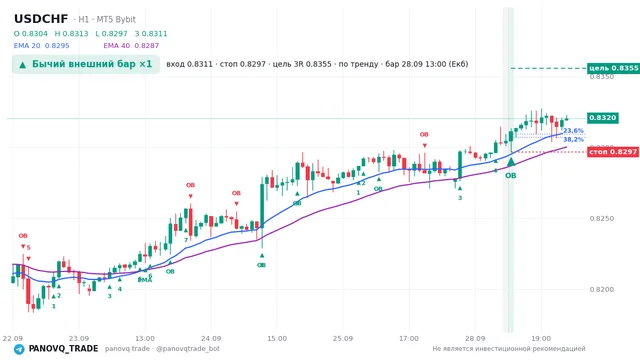The height and width of the screenshot is (360, 640).
Task: Click the 19:00 time axis label
Action: point(541,338)
